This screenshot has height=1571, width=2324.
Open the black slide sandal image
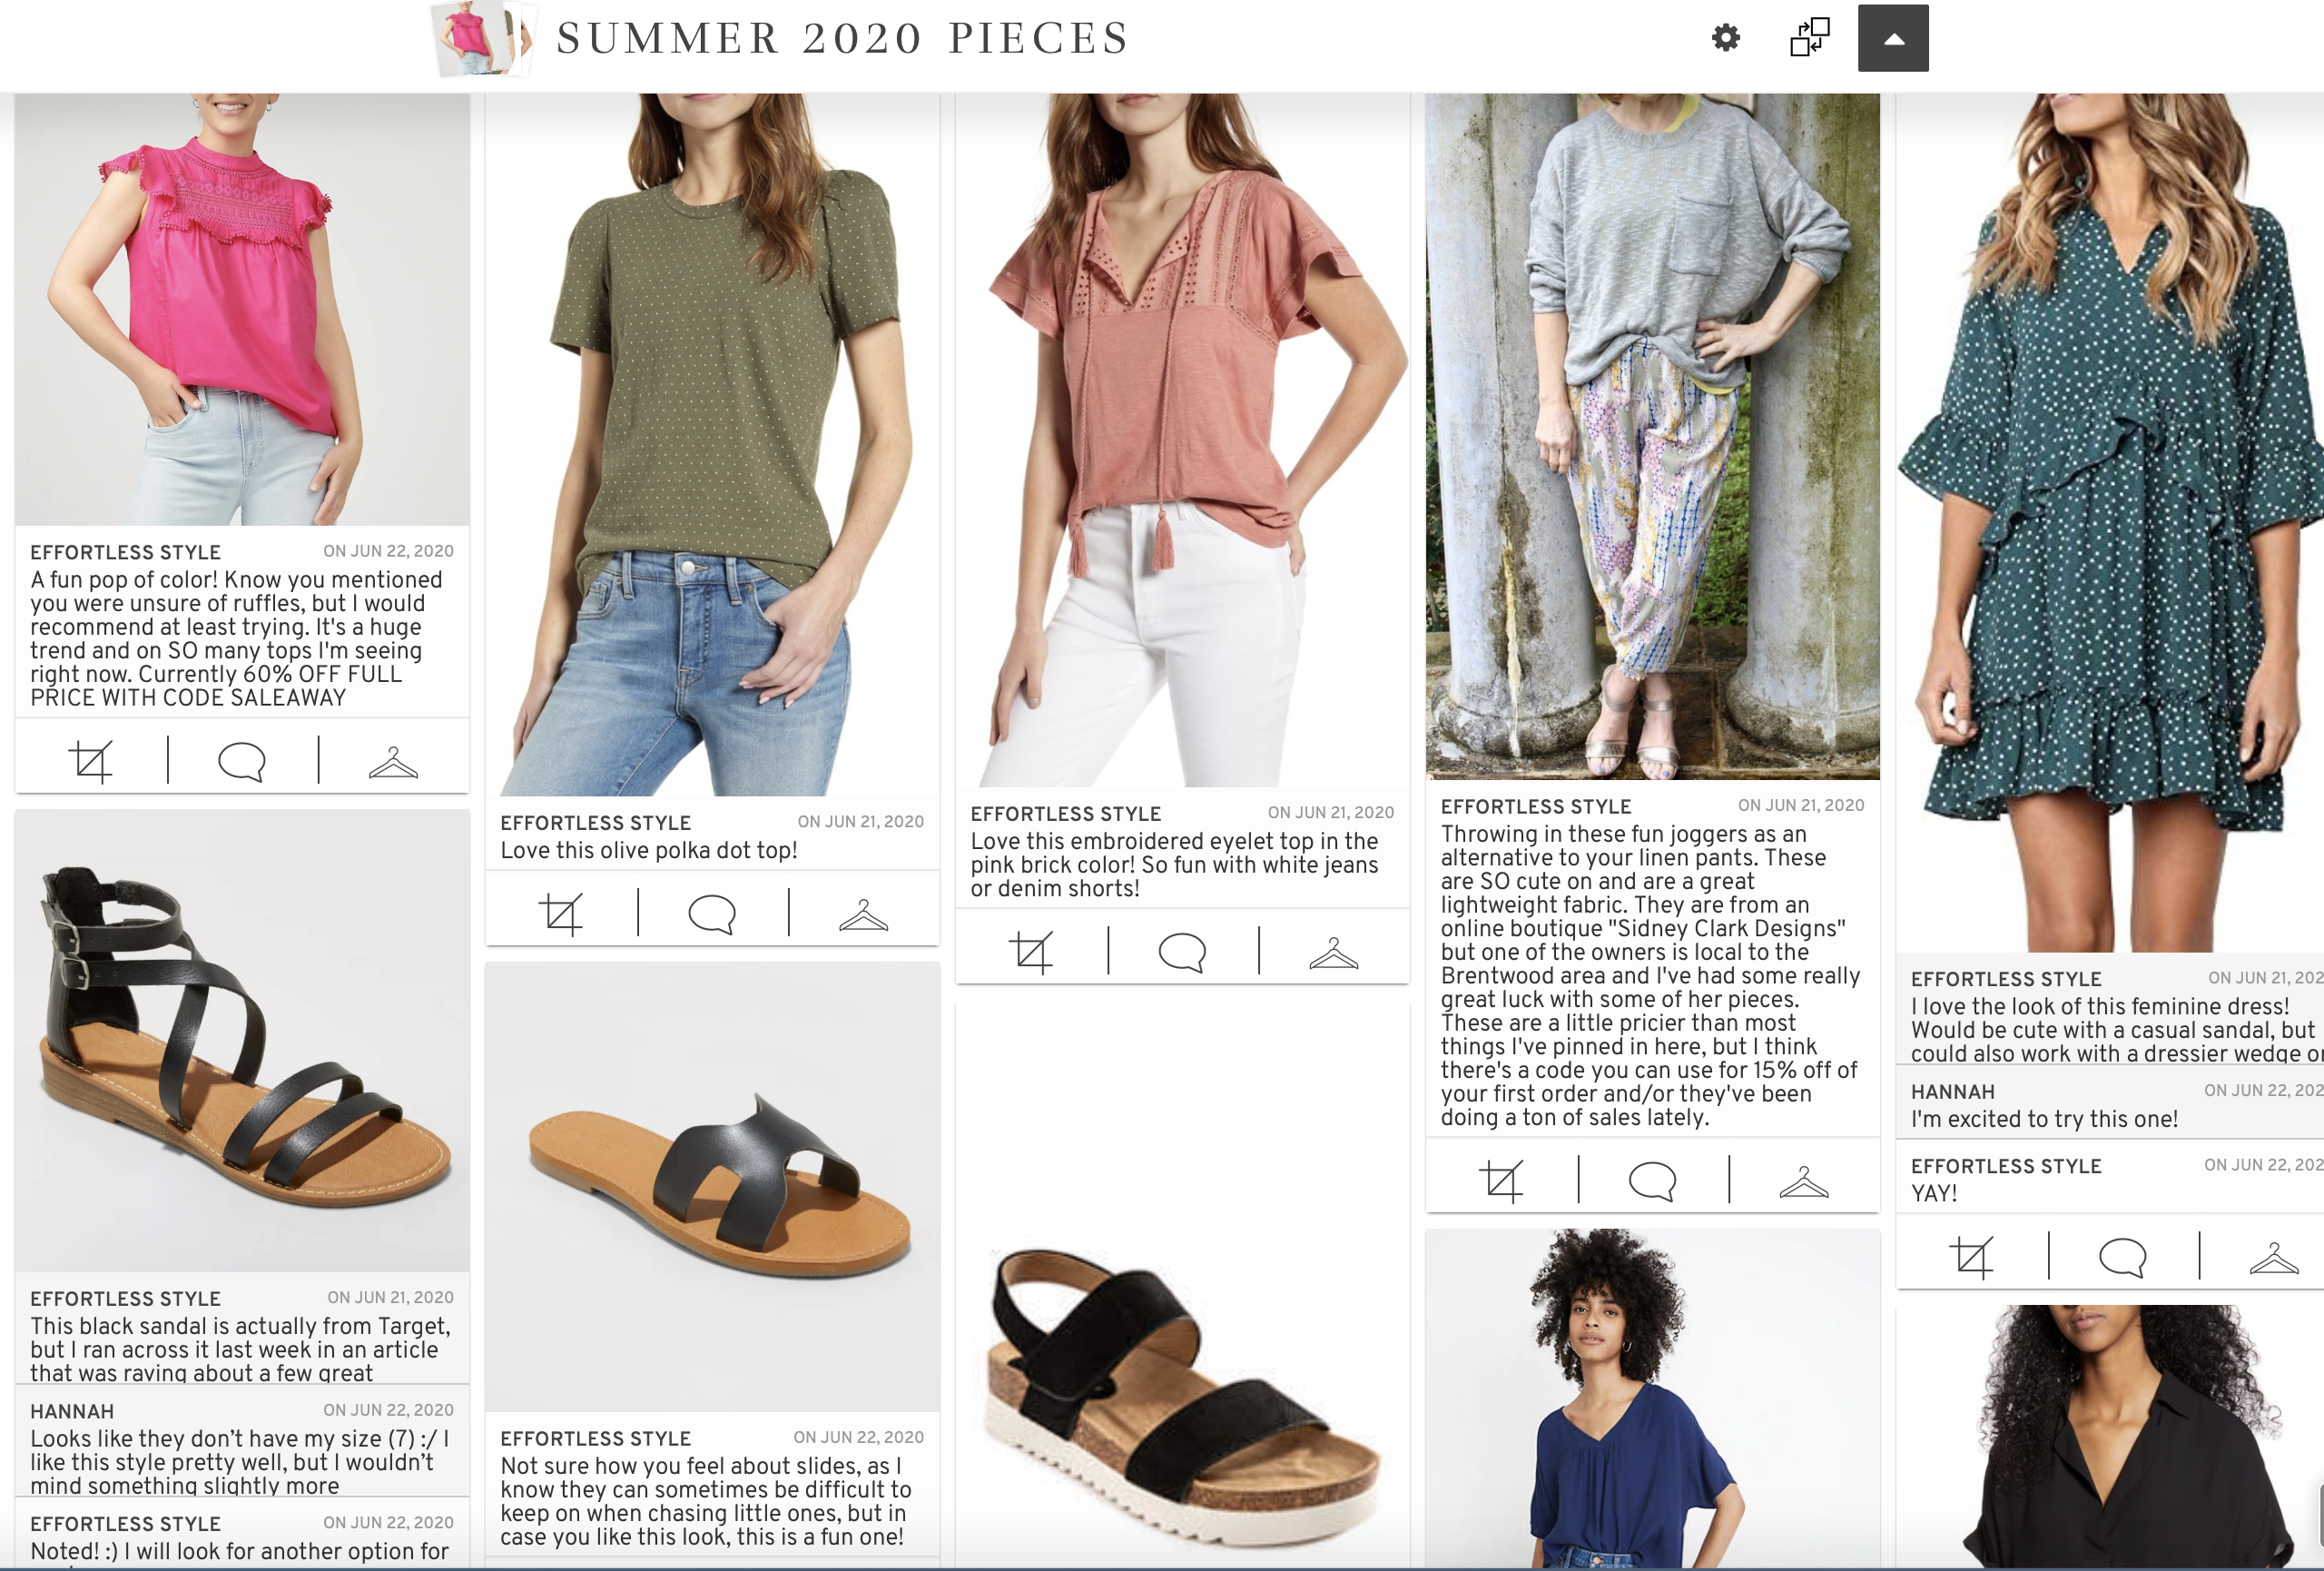click(x=712, y=1186)
